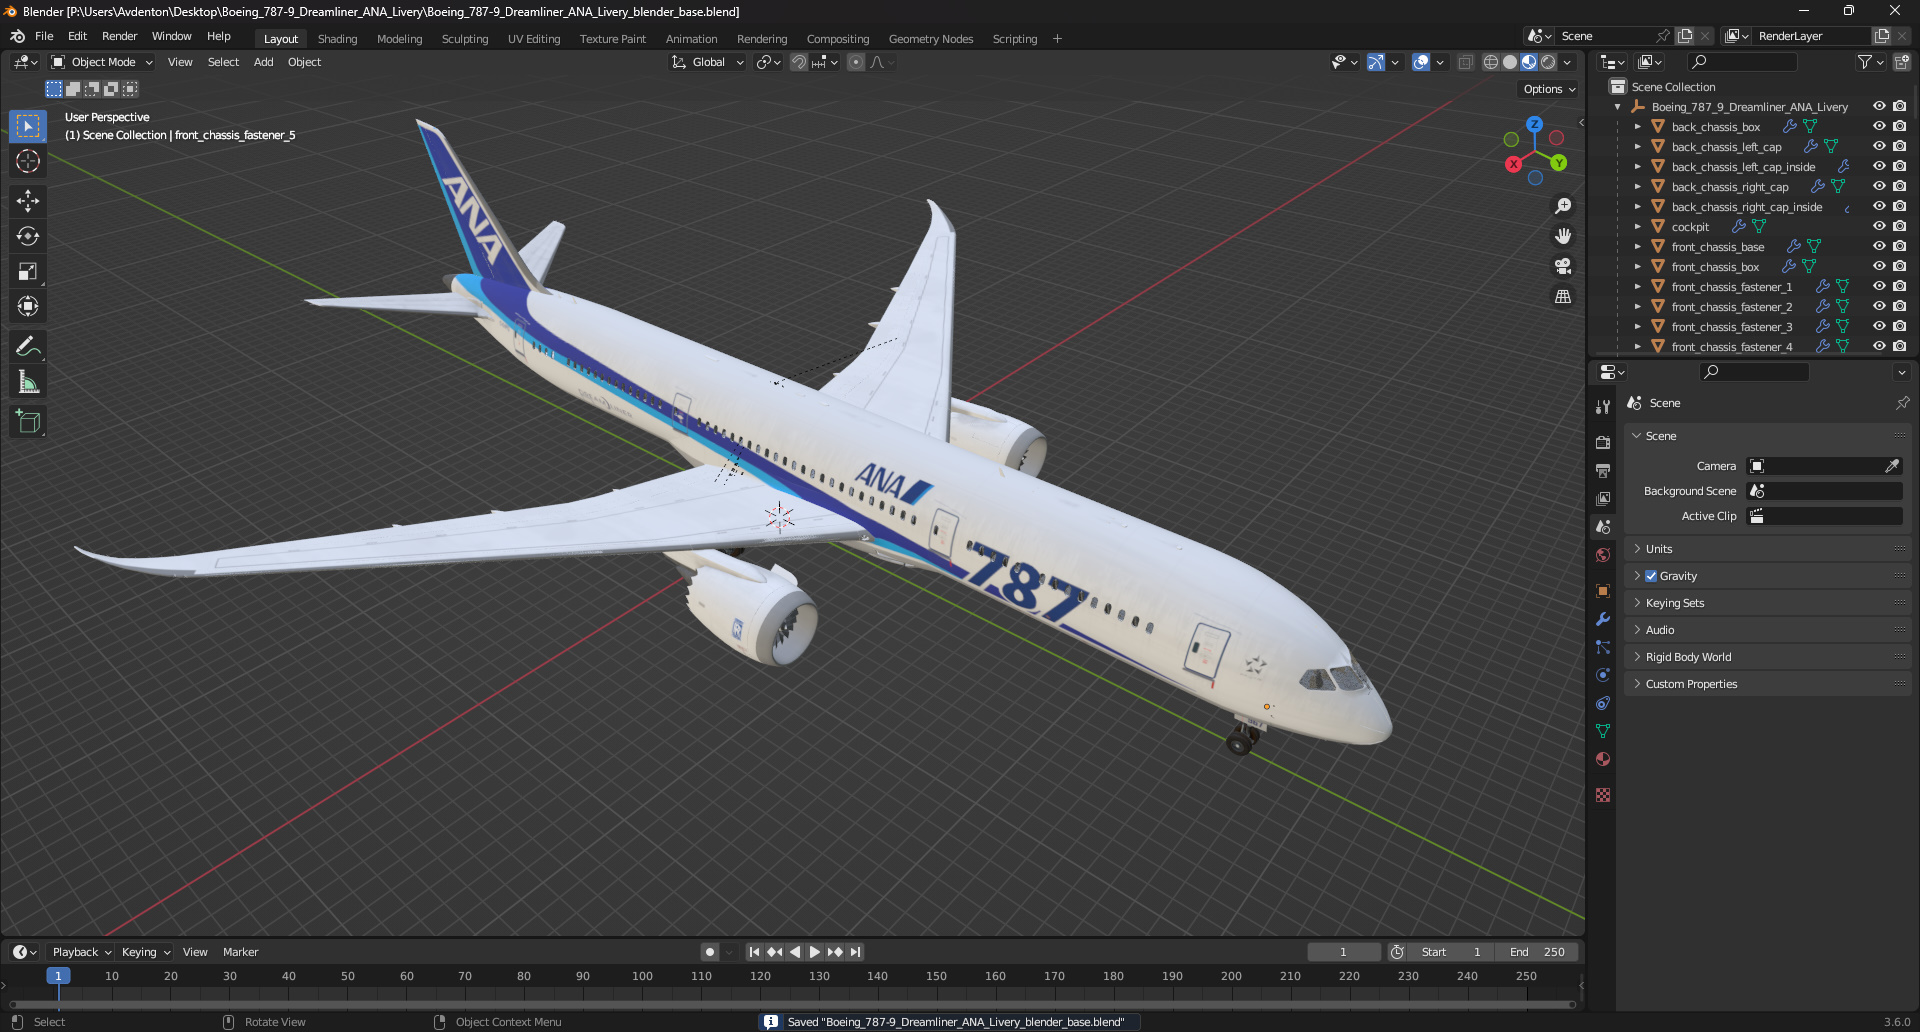Open the Playback dropdown in timeline
1920x1032 pixels.
(x=81, y=952)
